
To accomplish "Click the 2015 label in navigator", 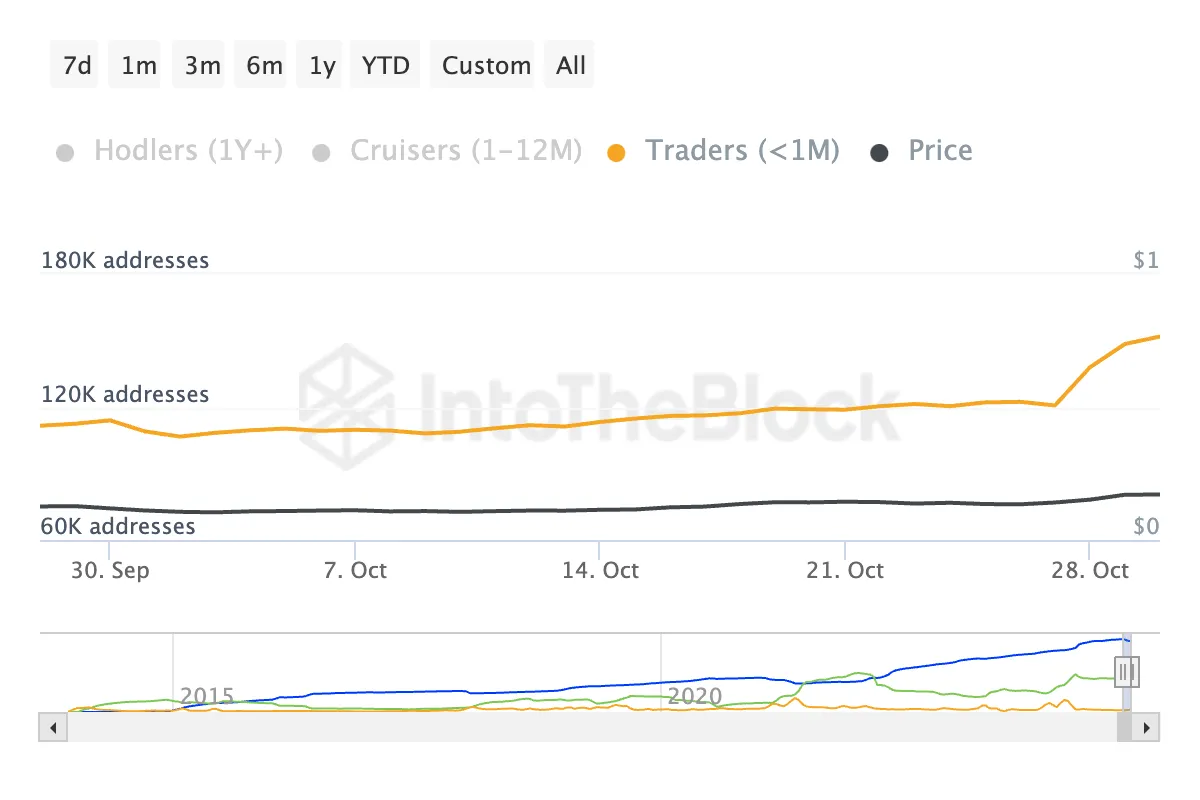I will pos(207,696).
